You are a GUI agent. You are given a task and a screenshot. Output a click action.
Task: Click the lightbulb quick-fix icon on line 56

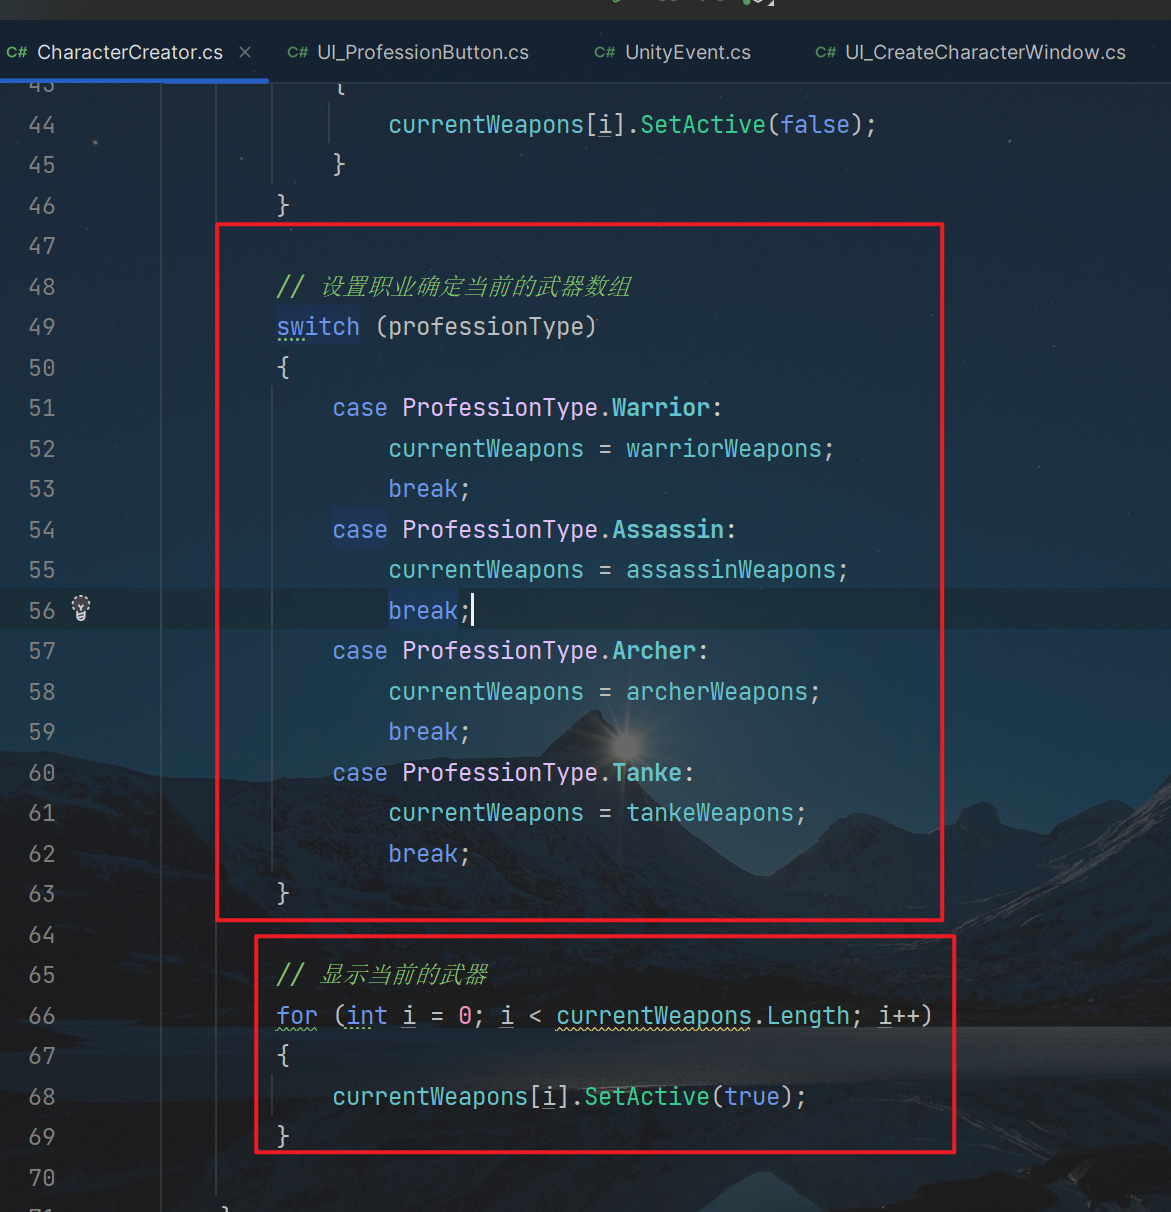point(81,608)
